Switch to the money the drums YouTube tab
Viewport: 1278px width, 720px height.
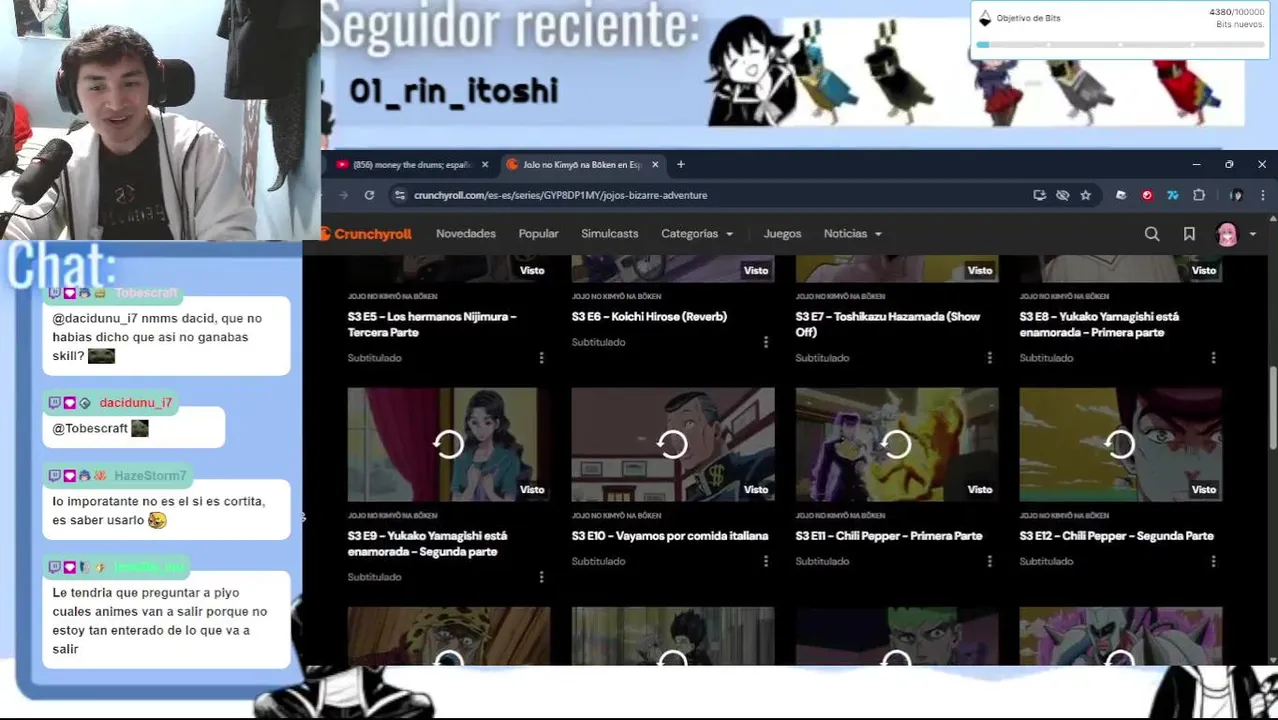pos(412,164)
